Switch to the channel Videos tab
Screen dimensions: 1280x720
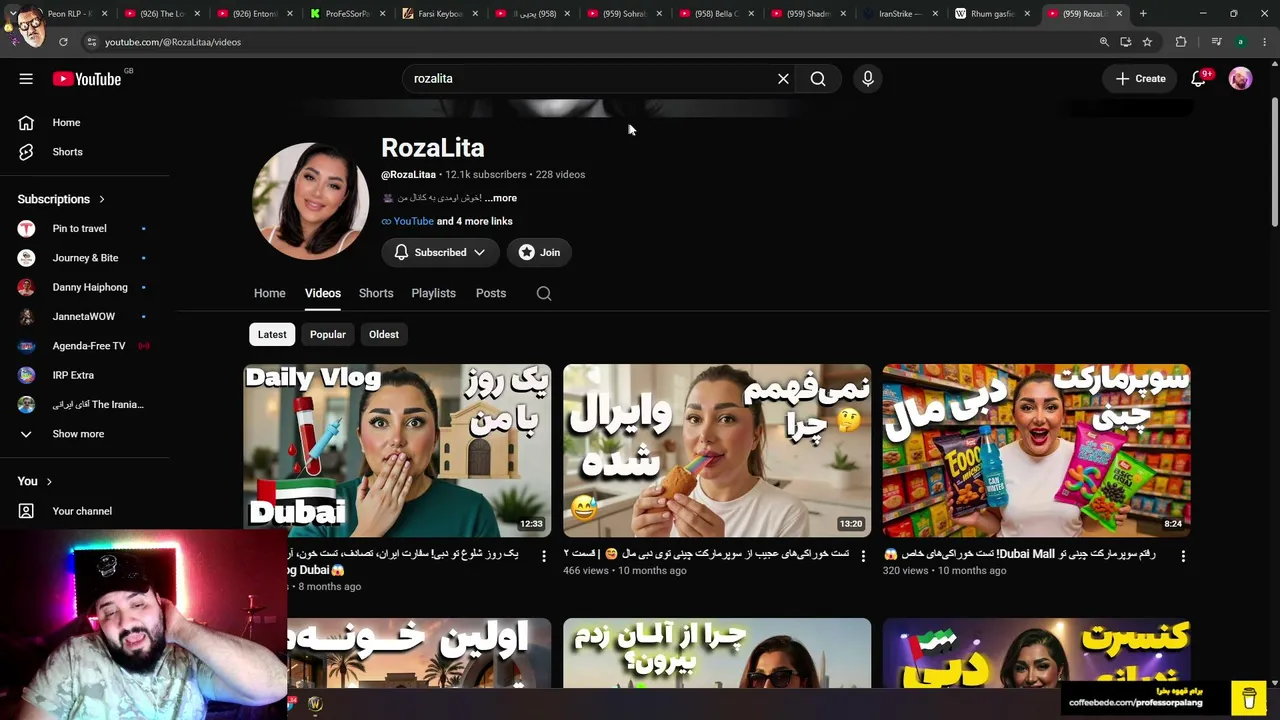(323, 293)
